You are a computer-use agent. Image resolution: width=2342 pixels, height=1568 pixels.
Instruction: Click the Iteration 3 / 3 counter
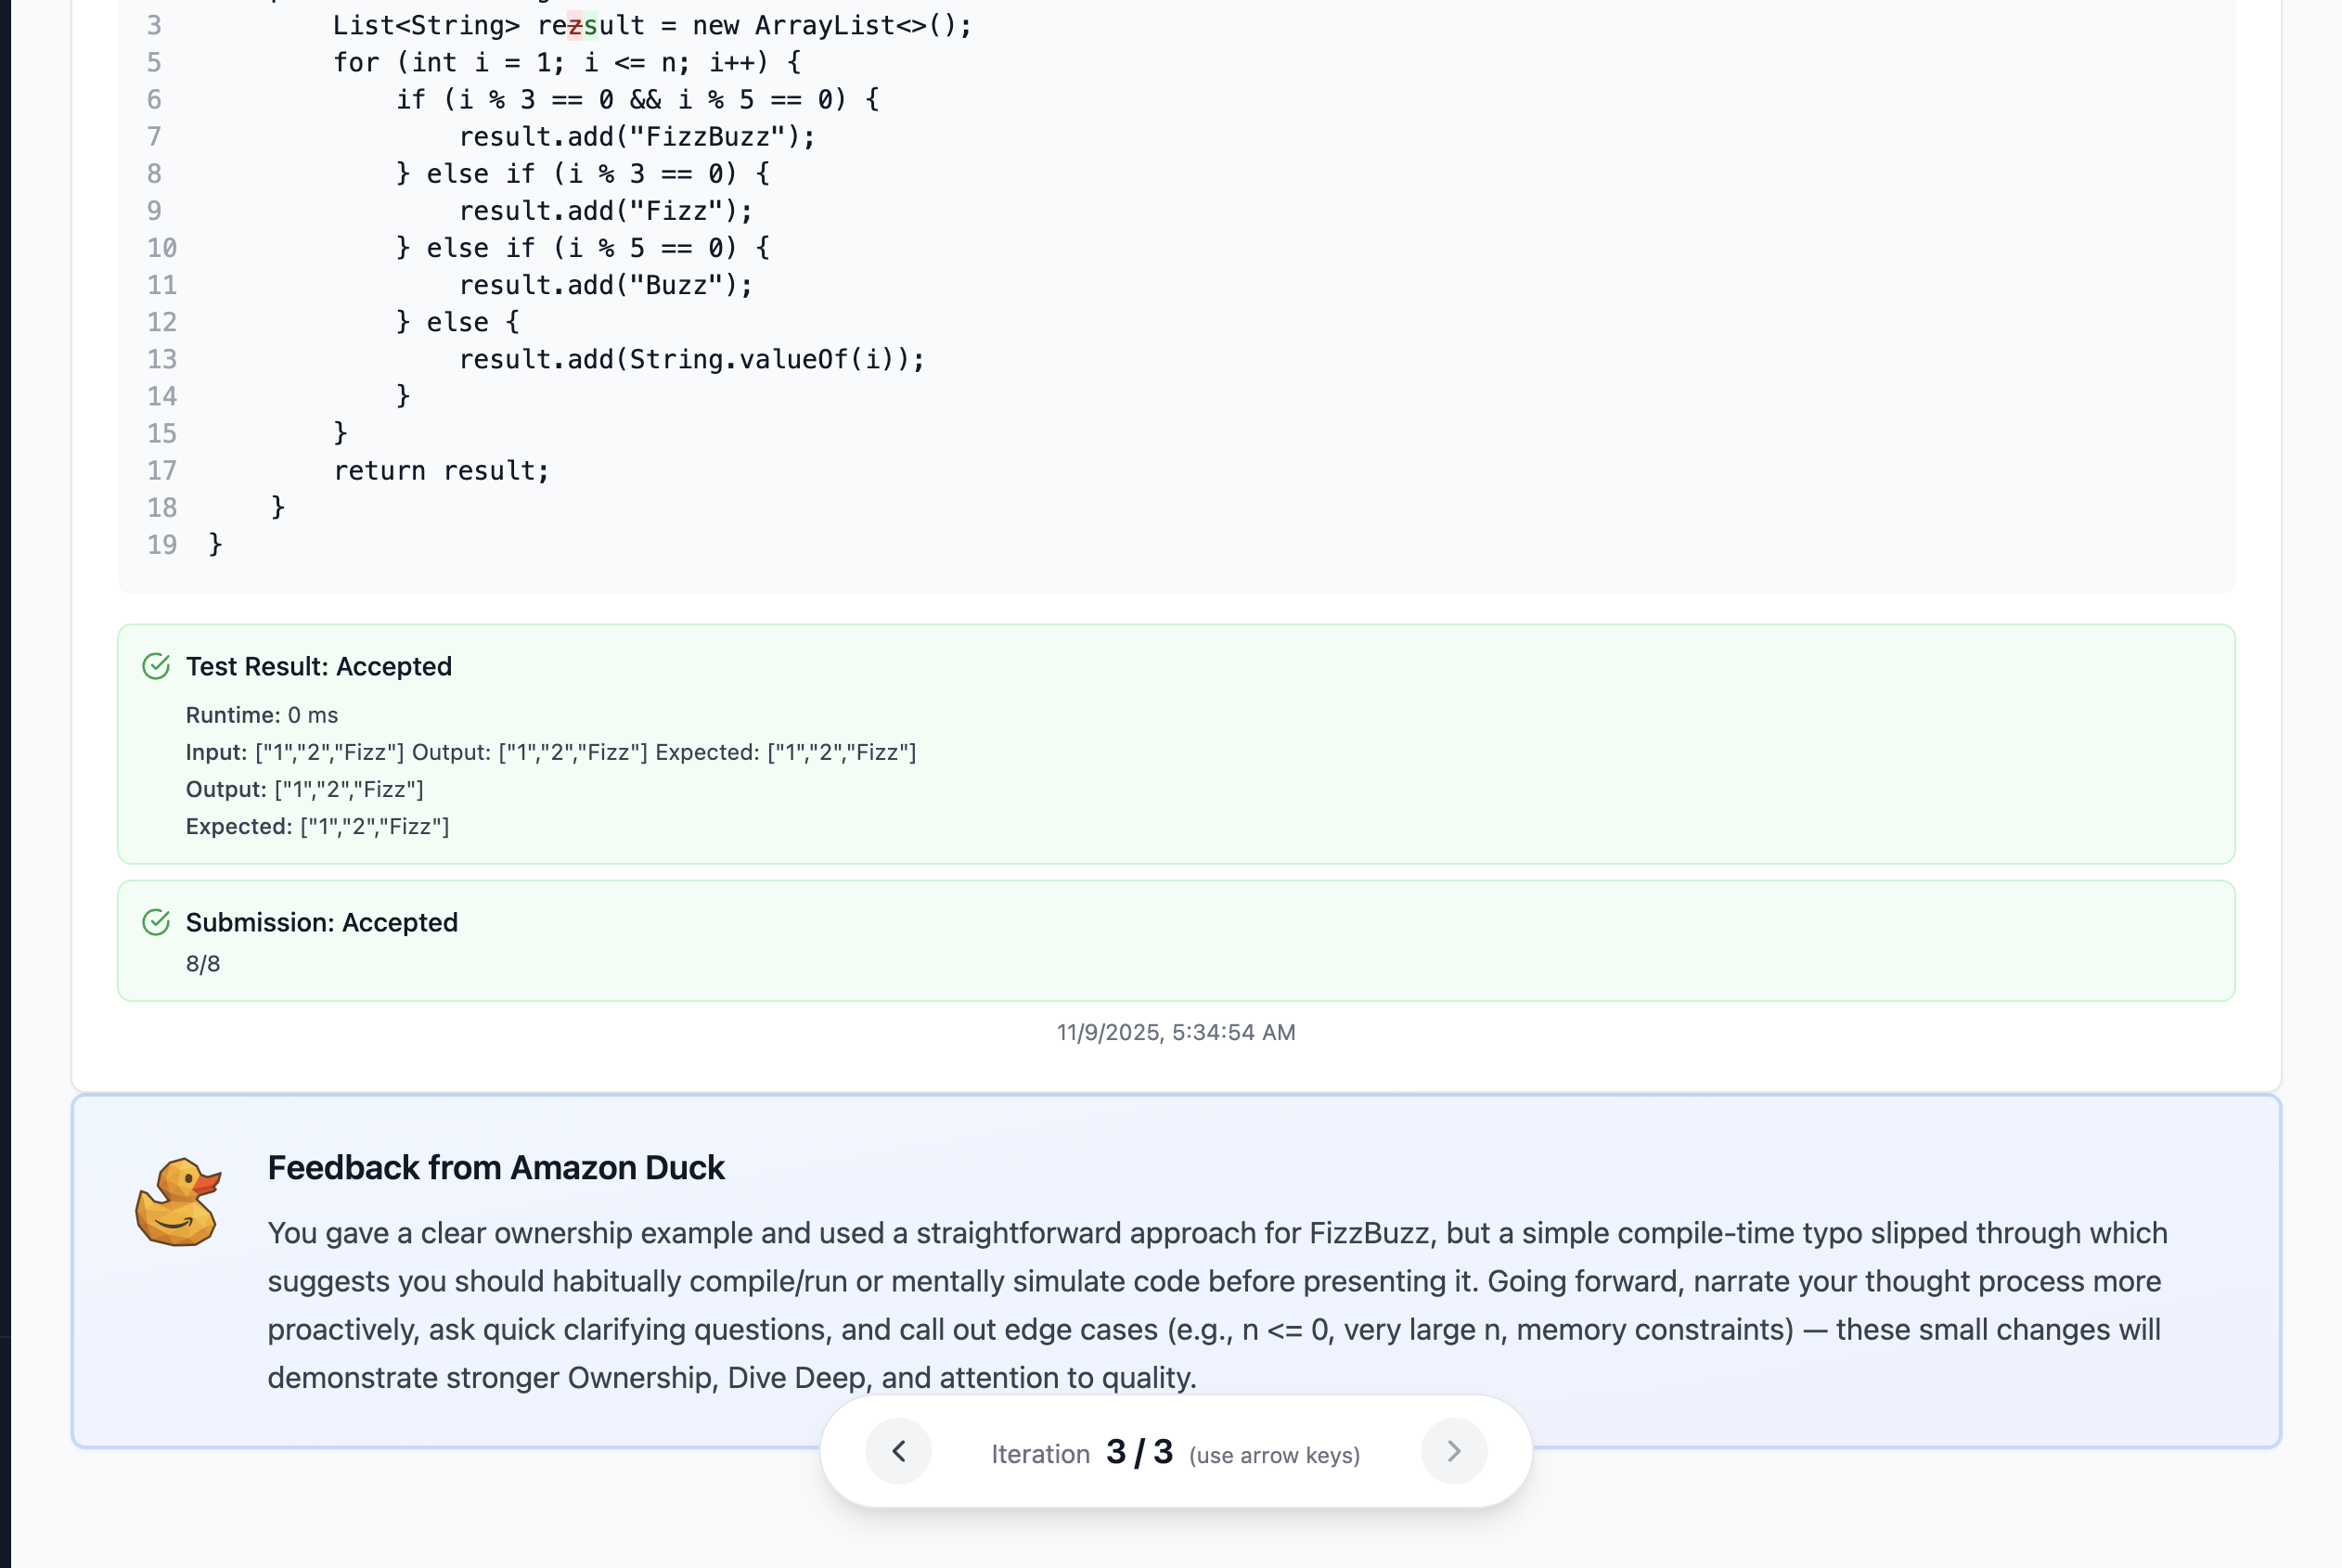point(1139,1452)
